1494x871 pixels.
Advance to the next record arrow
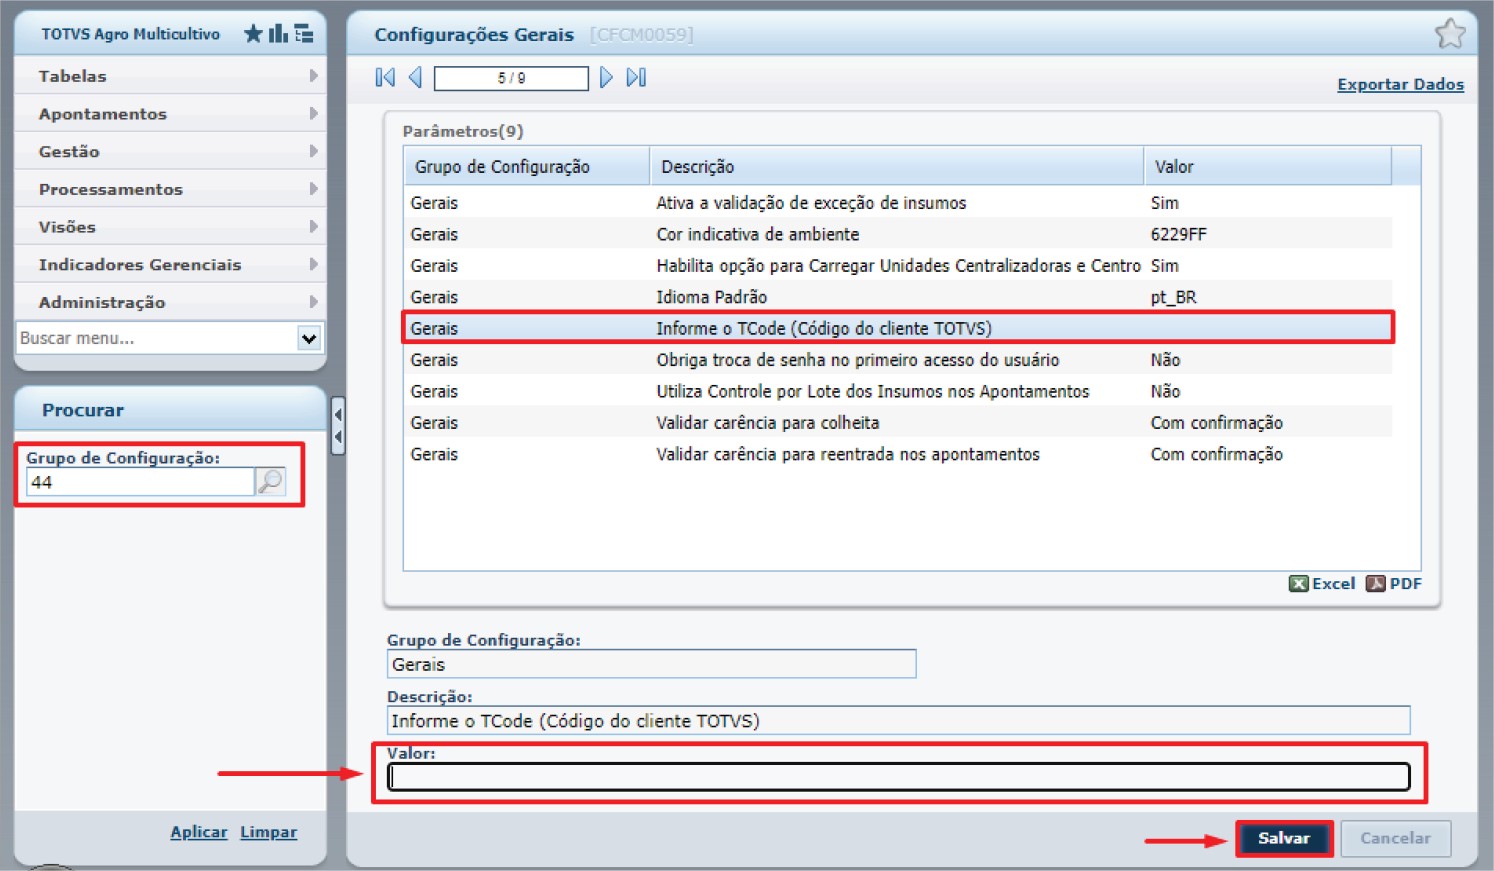click(x=606, y=78)
